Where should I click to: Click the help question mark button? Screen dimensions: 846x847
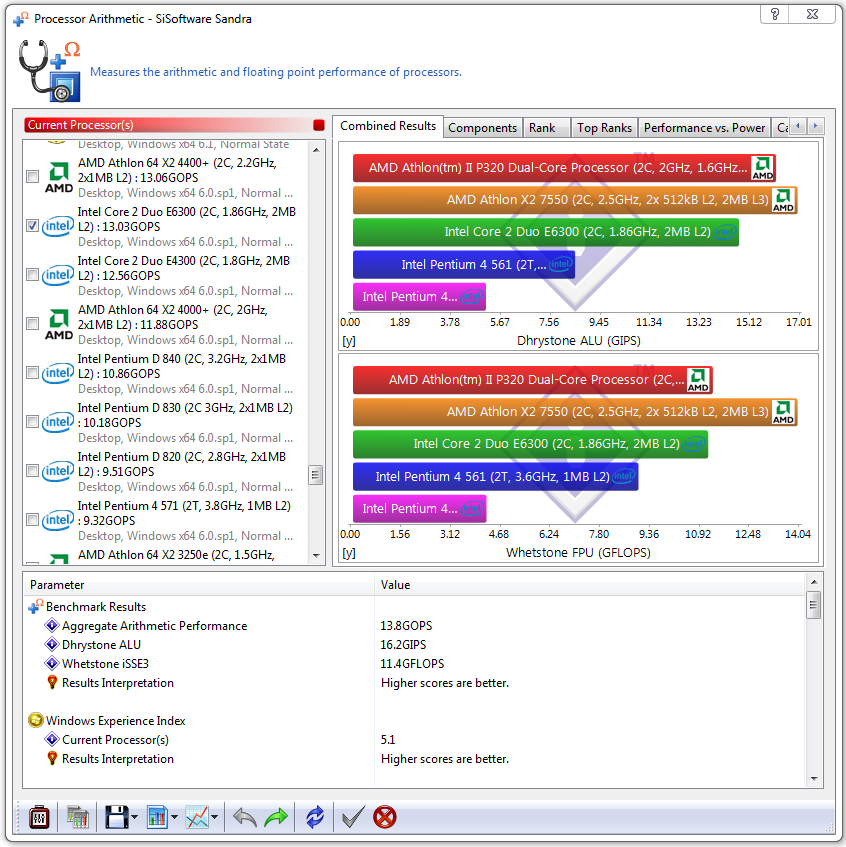tap(775, 14)
